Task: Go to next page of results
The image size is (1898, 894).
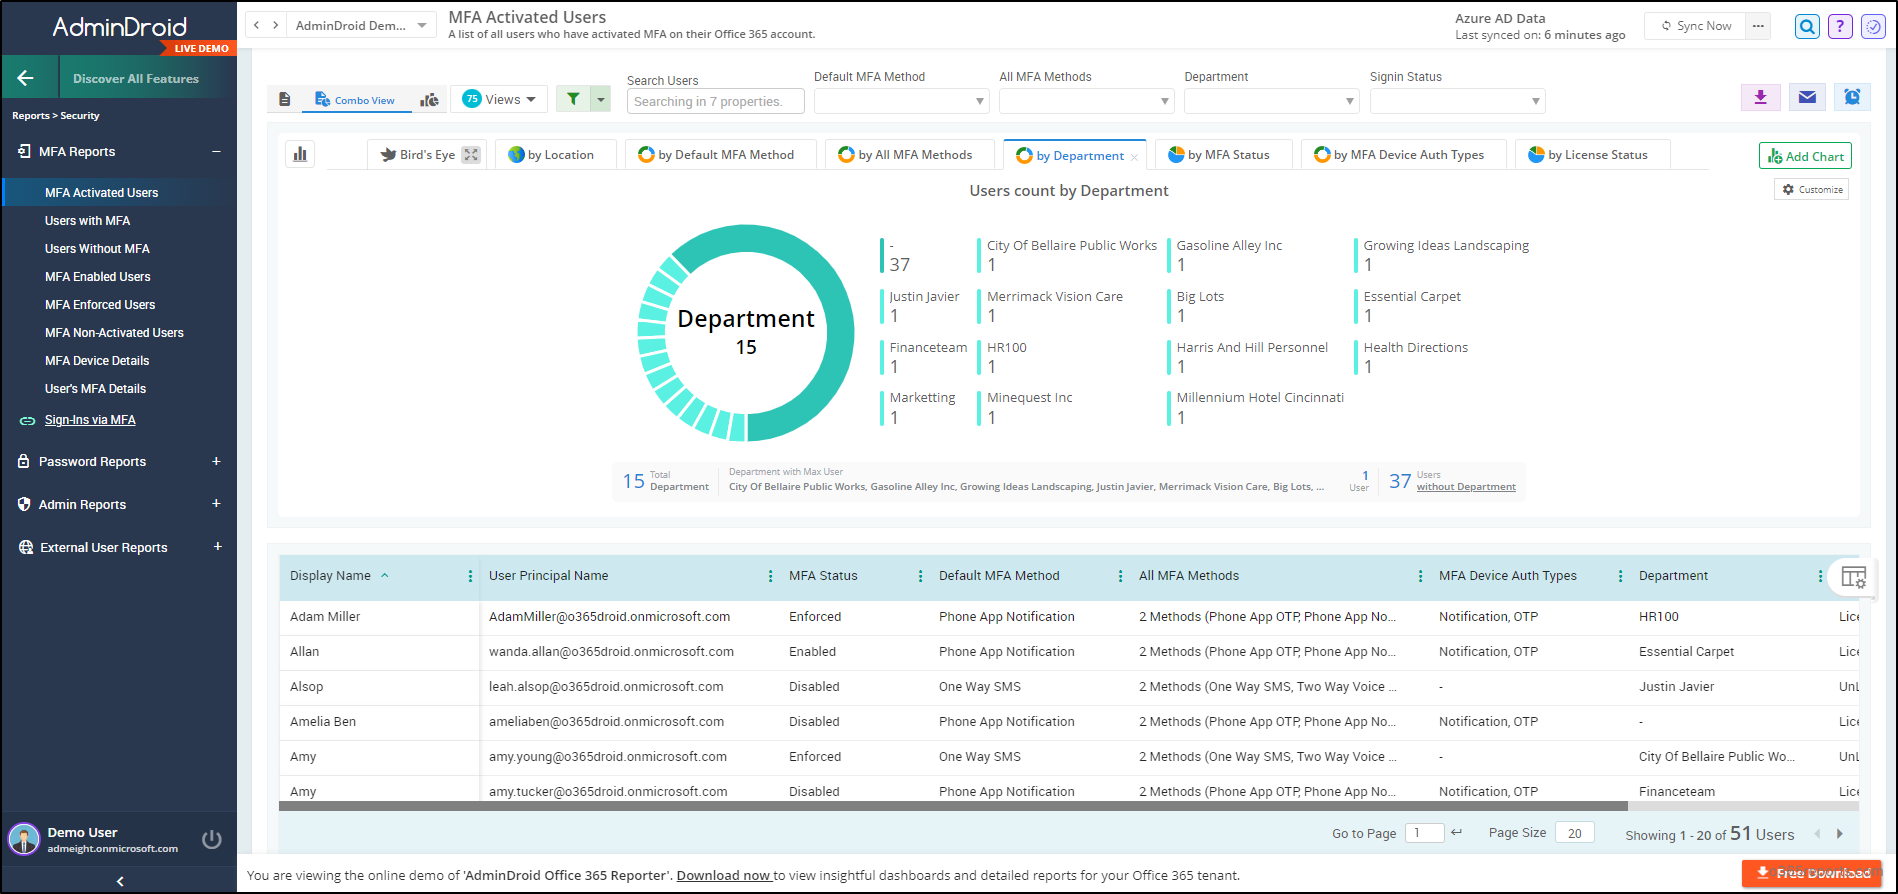Action: 1840,834
